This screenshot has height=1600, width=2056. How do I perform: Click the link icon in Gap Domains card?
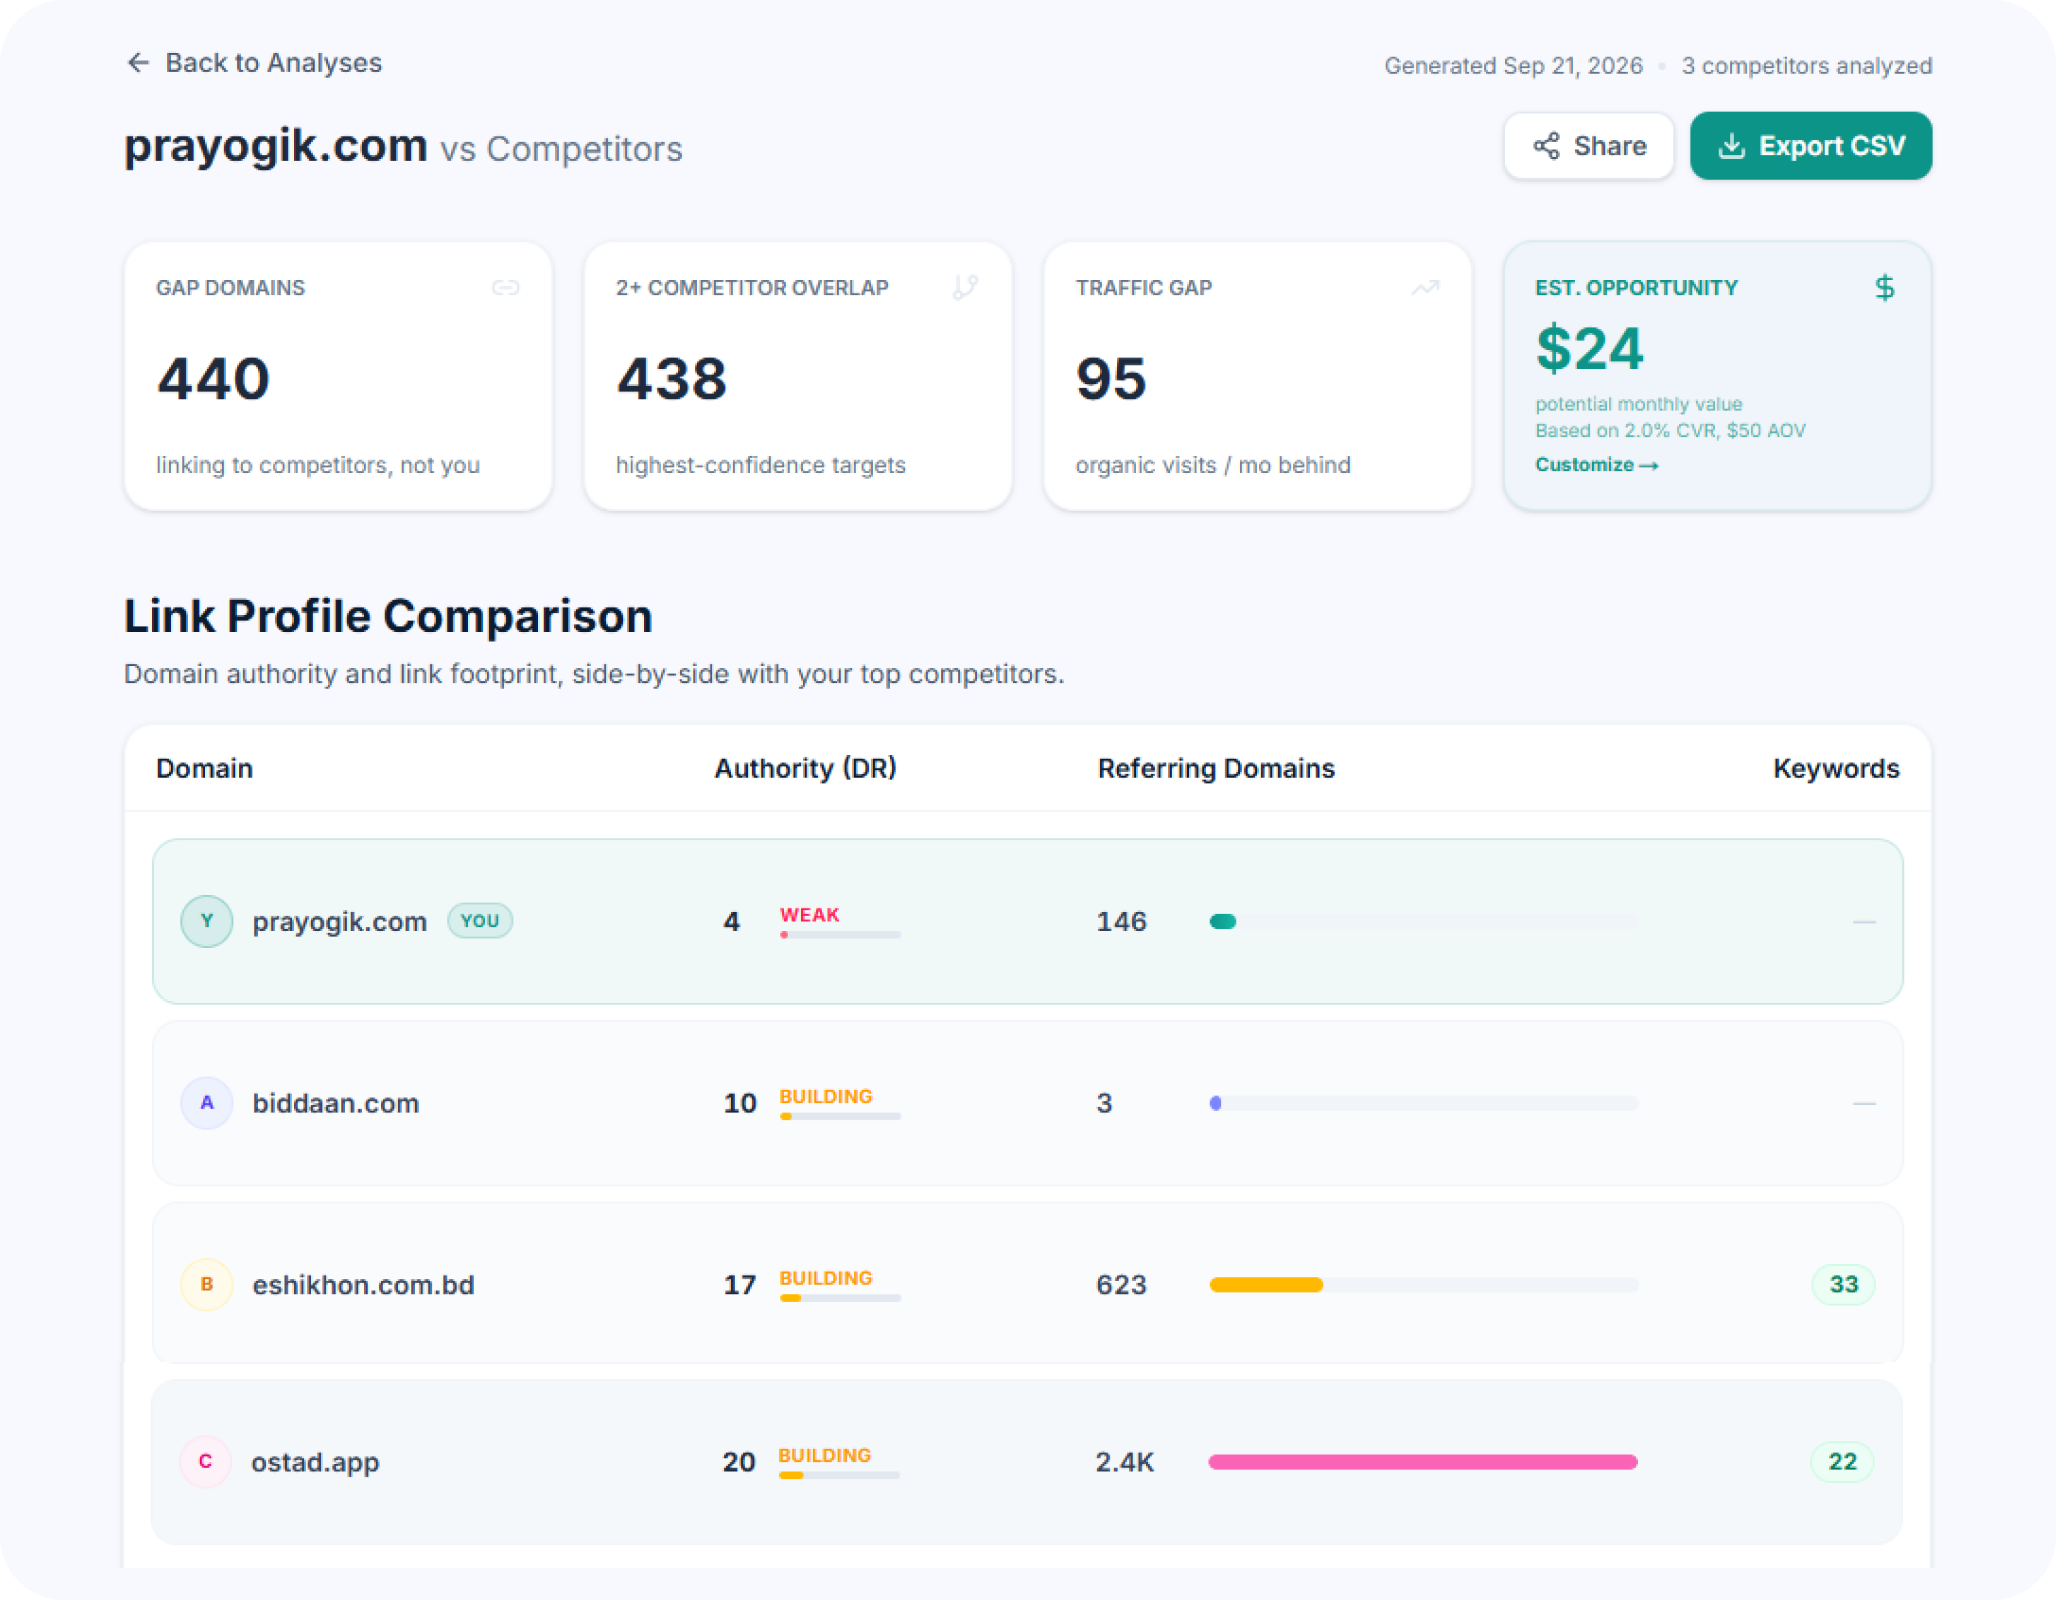click(506, 288)
